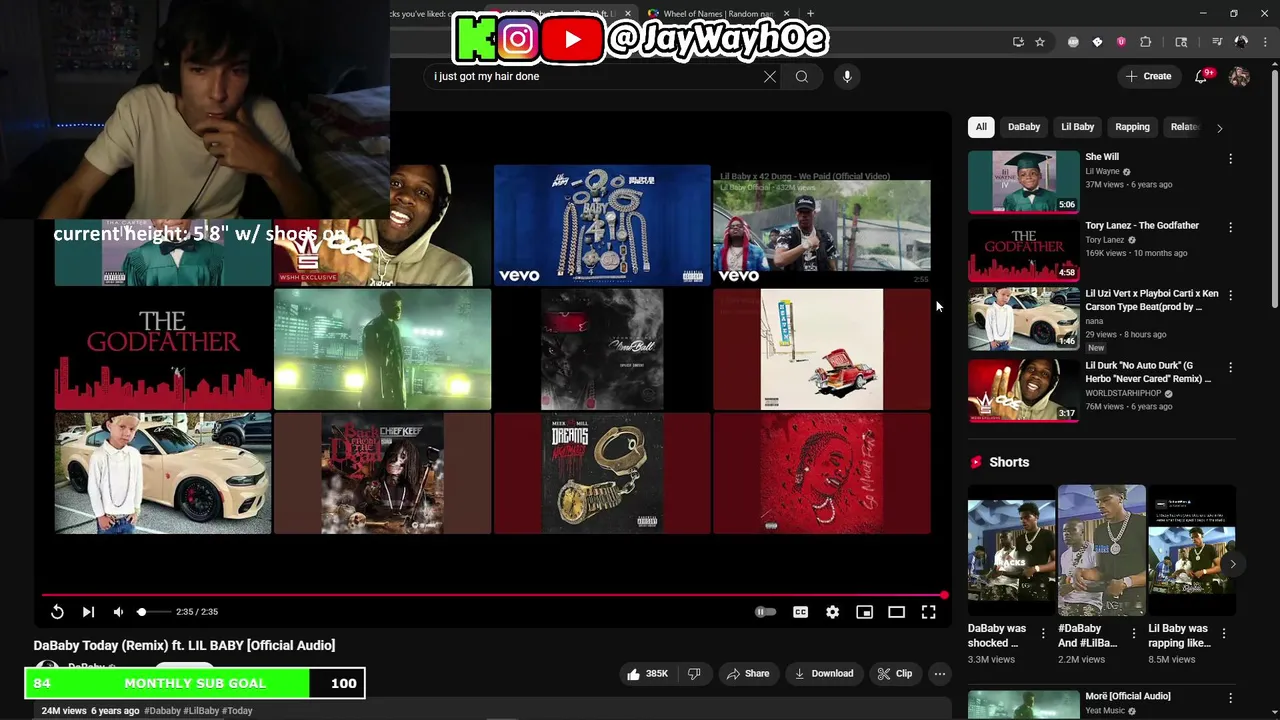
Task: Toggle theater mode
Action: (x=897, y=612)
